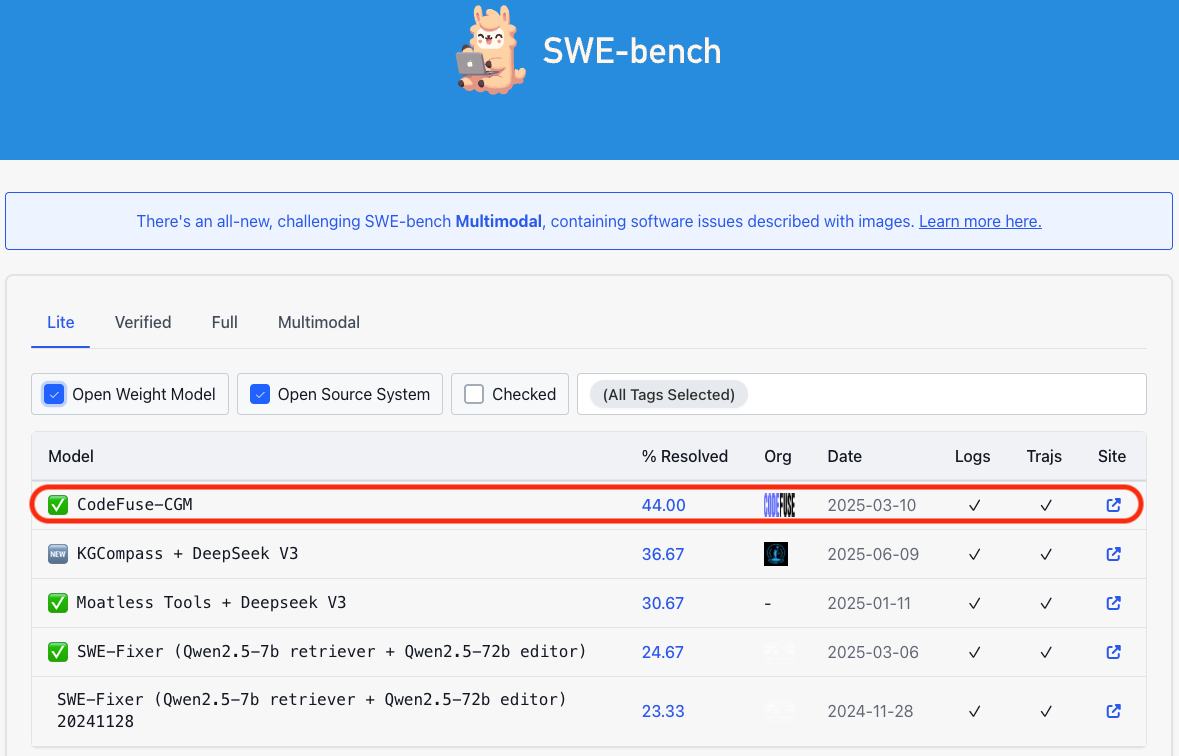The image size is (1179, 756).
Task: Click the NEW badge beside KGCompass
Action: pyautogui.click(x=58, y=554)
